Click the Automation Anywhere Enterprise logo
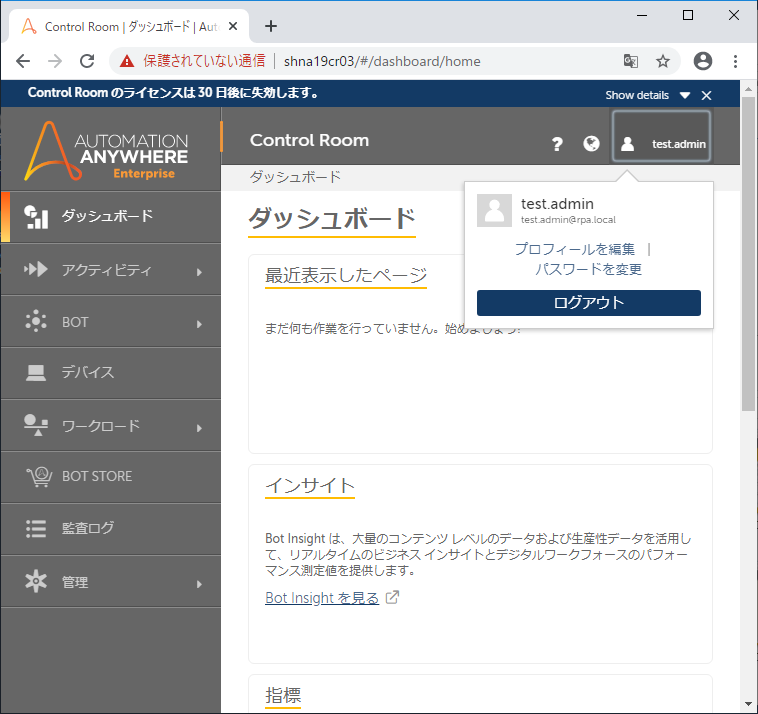Viewport: 758px width, 714px height. tap(106, 150)
